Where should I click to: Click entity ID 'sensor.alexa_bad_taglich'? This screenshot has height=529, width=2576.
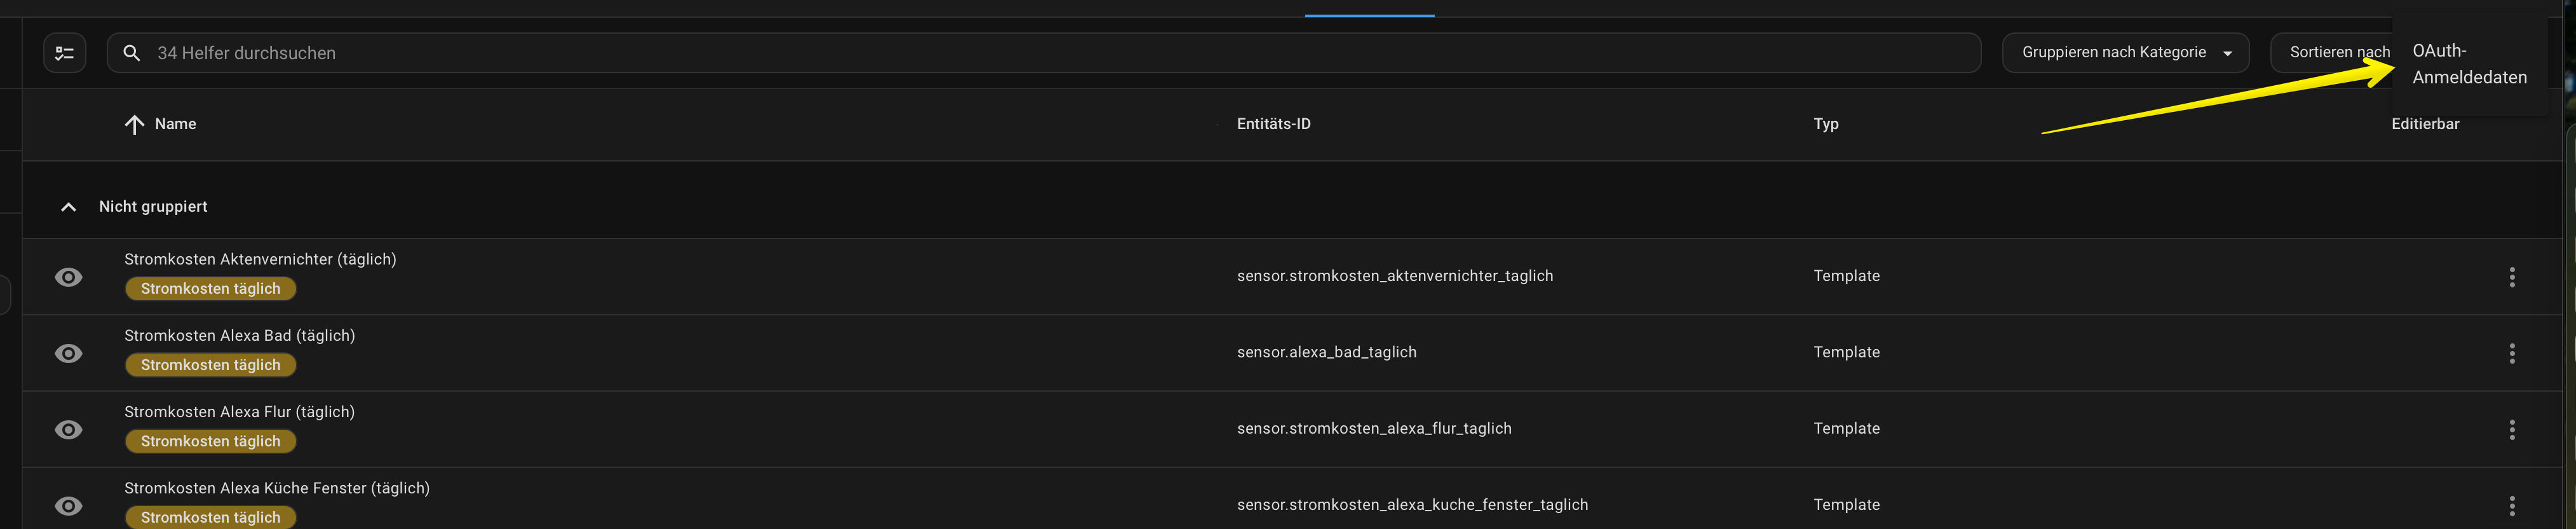pos(1327,352)
